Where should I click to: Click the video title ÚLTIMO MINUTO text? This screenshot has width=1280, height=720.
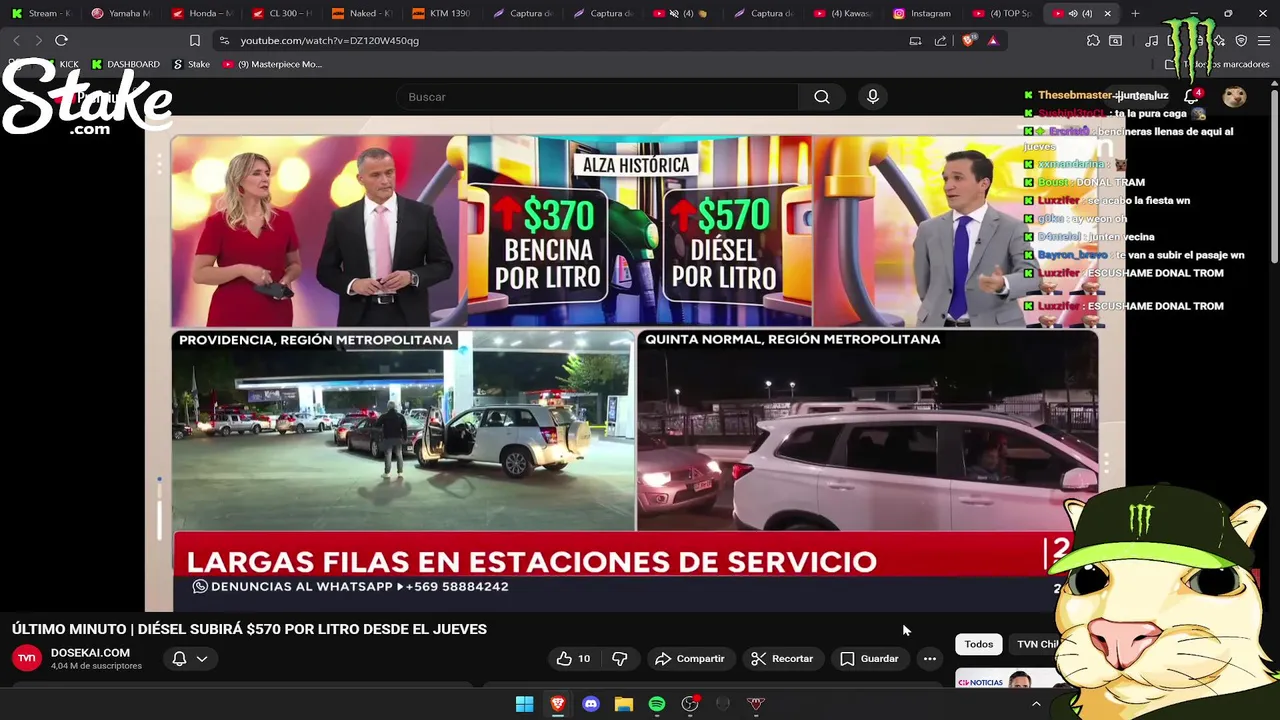coord(249,629)
